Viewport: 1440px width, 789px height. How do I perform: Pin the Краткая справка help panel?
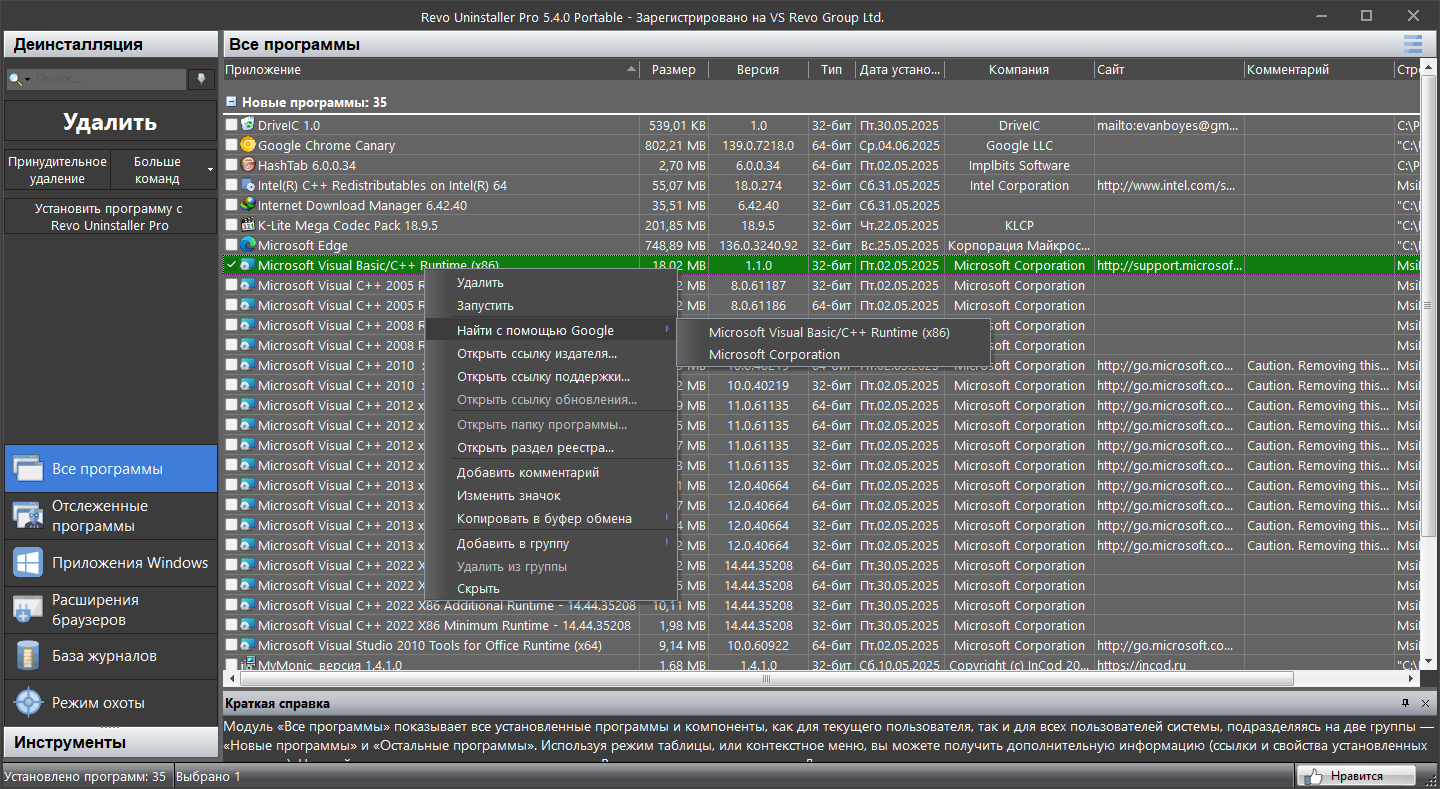tap(1405, 703)
